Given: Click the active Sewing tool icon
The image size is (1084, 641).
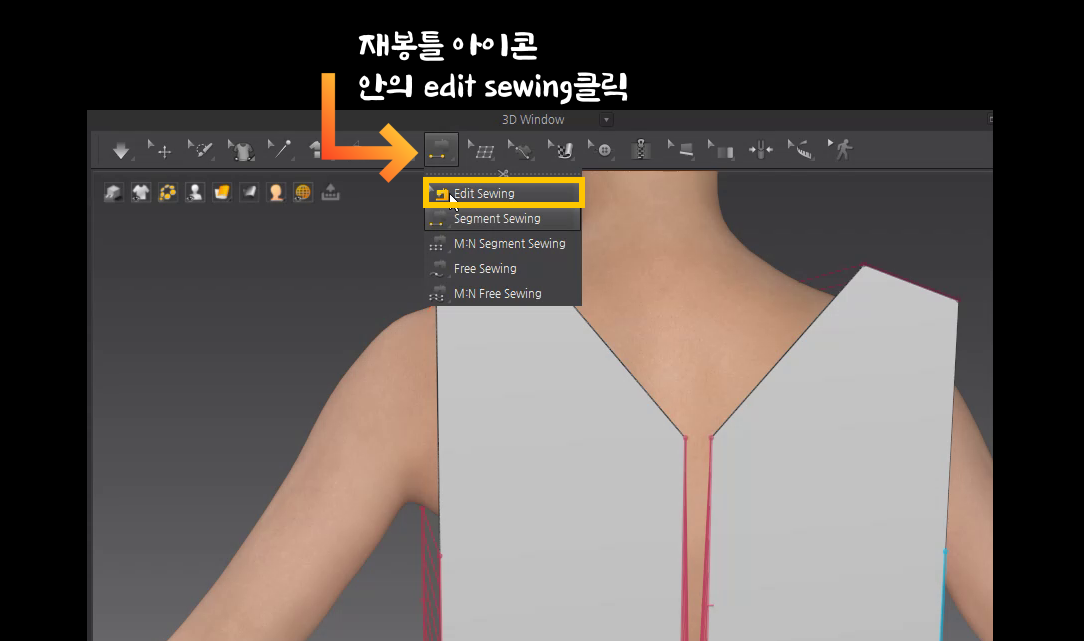Looking at the screenshot, I should [x=441, y=149].
